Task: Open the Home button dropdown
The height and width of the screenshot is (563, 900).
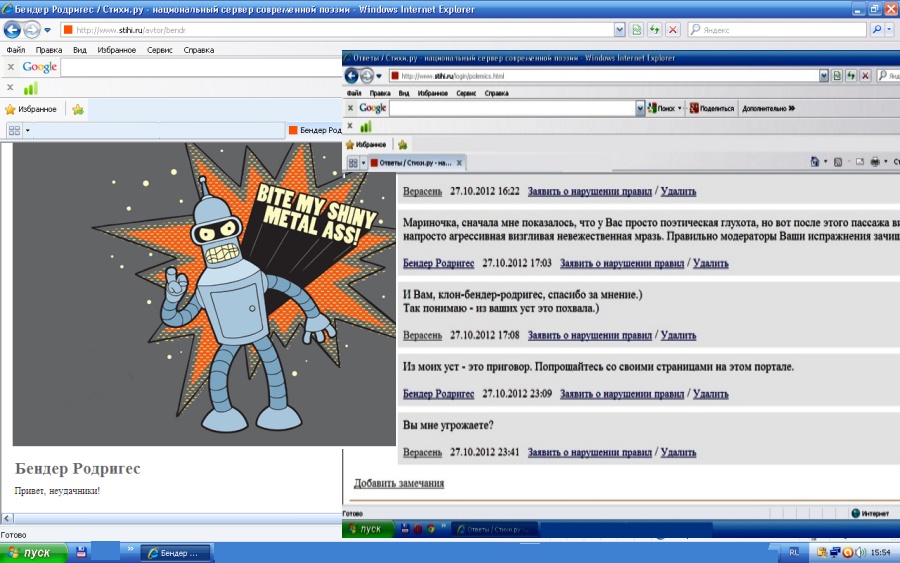Action: (x=825, y=162)
